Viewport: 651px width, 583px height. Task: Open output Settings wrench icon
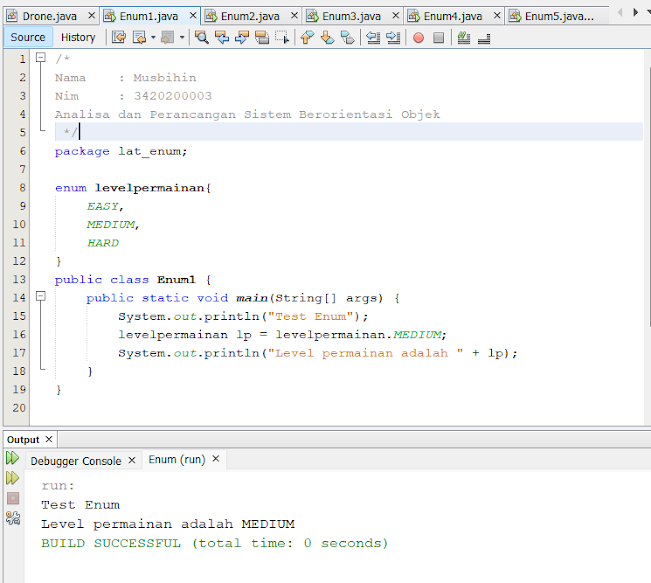tap(13, 518)
